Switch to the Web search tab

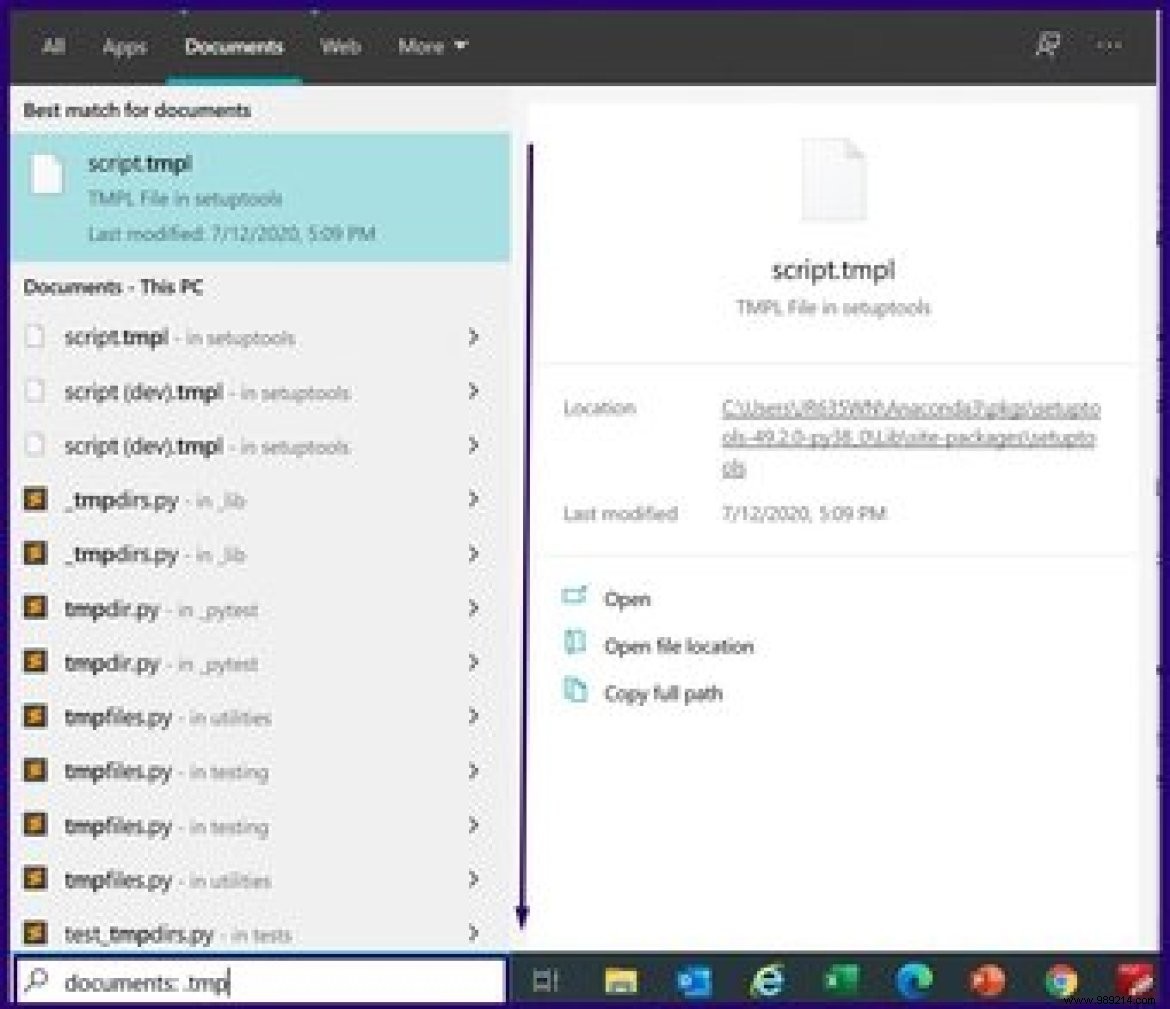click(x=340, y=46)
